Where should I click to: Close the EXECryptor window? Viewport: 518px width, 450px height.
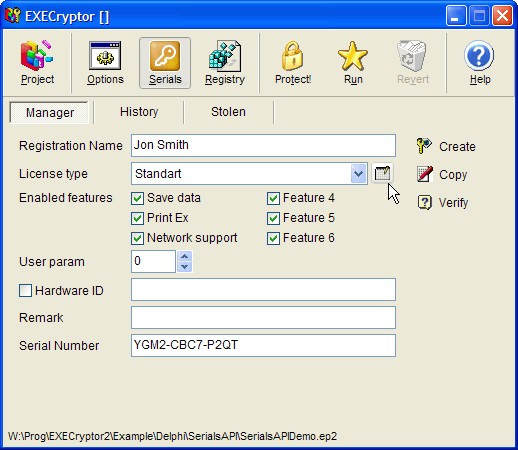(x=502, y=15)
